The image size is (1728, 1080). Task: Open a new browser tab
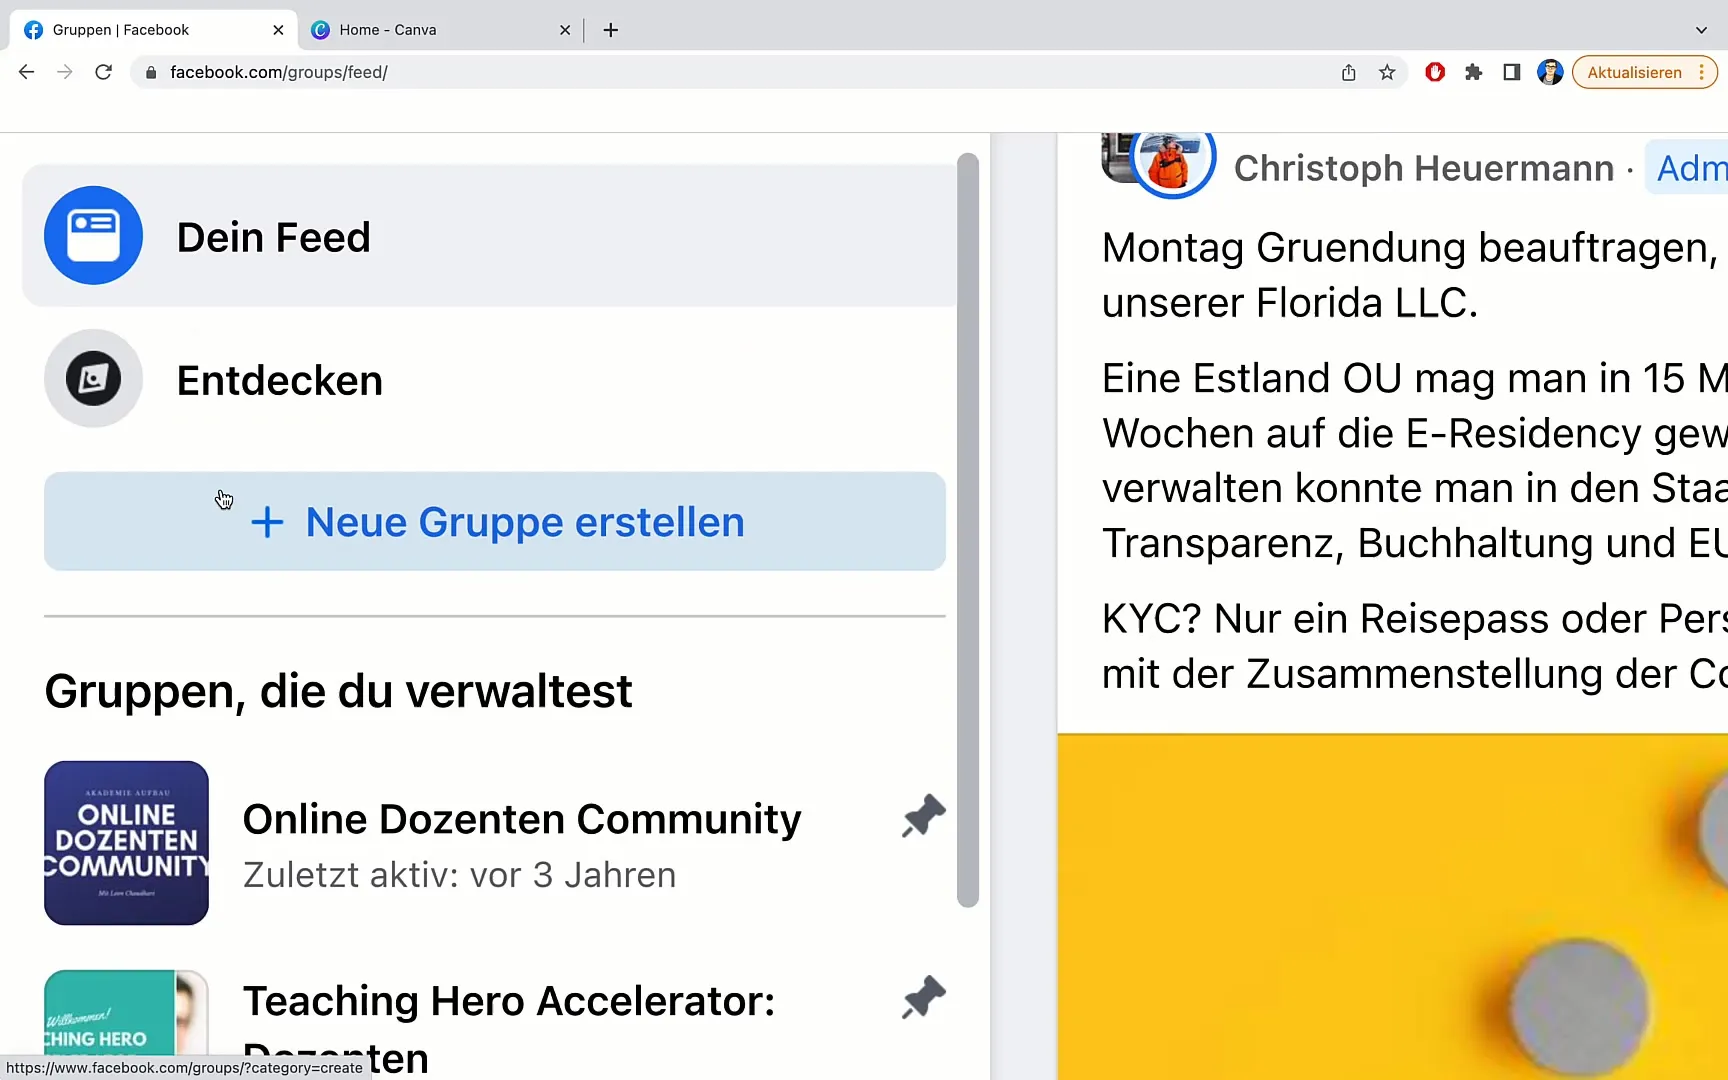click(x=611, y=30)
